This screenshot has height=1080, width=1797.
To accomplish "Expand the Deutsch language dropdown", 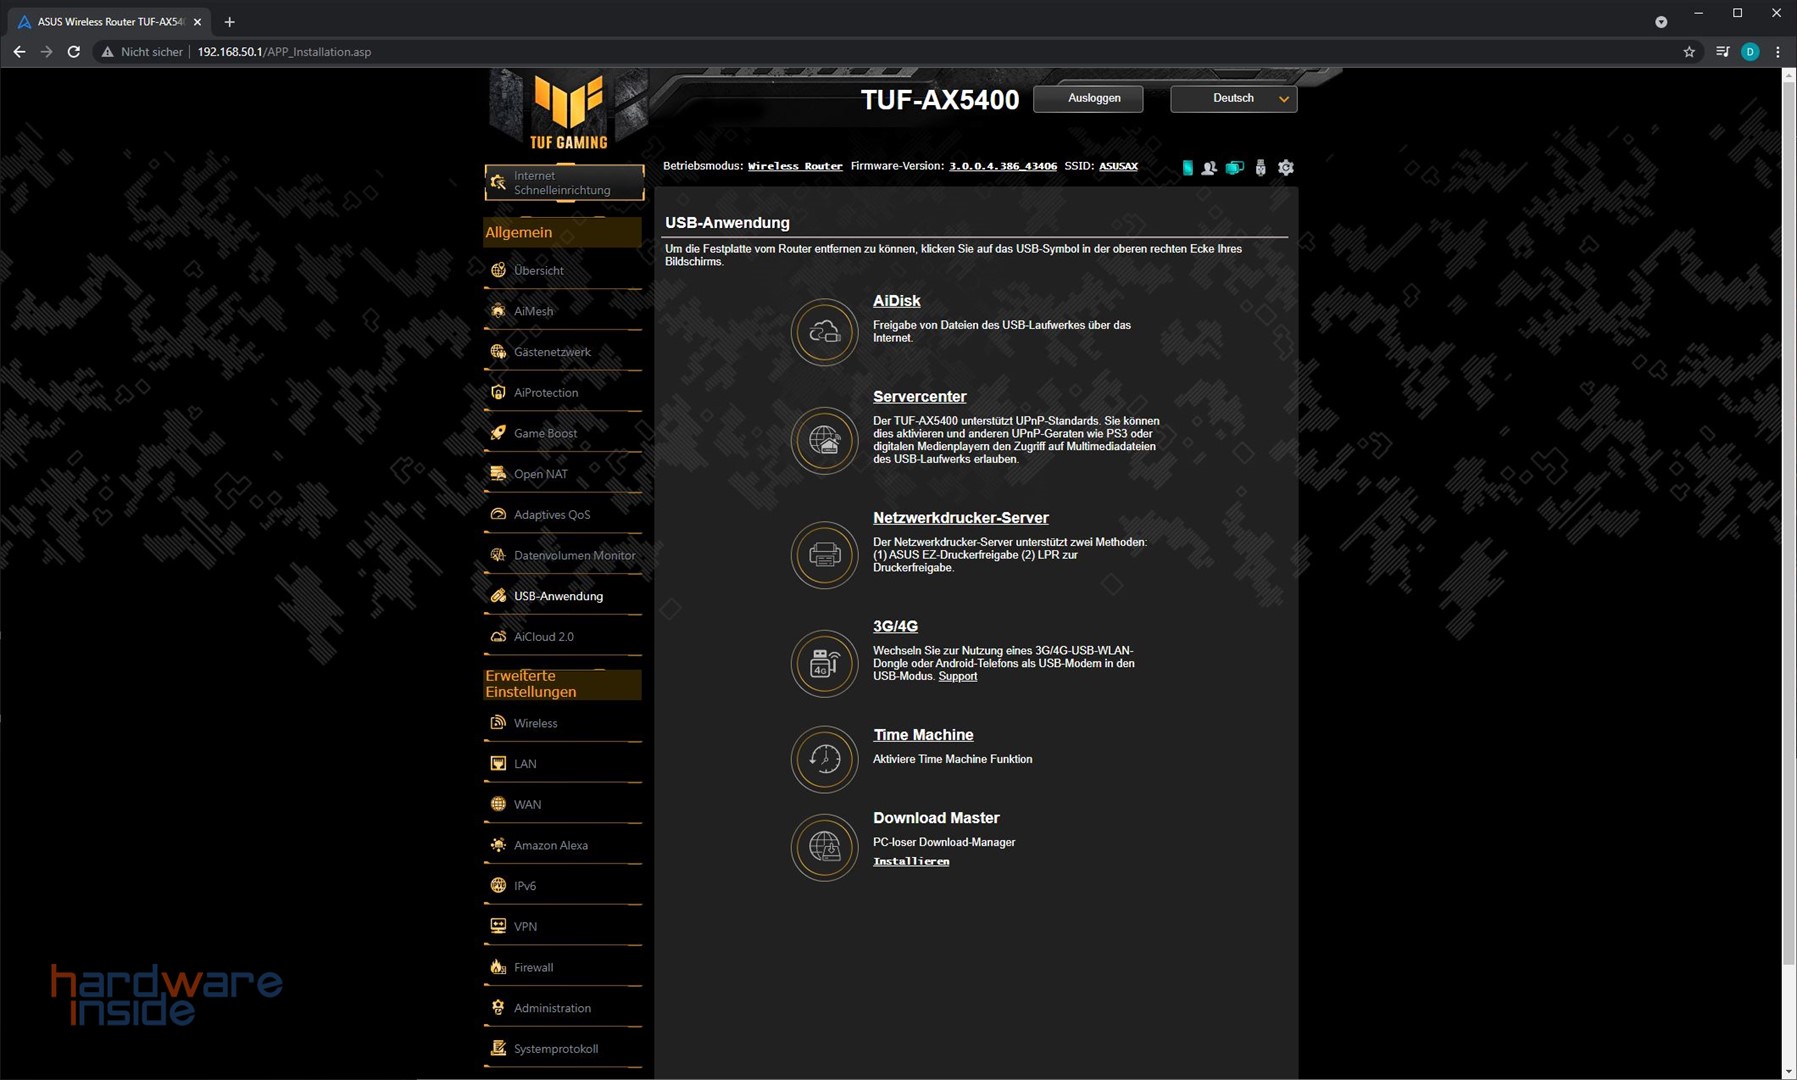I will point(1233,99).
